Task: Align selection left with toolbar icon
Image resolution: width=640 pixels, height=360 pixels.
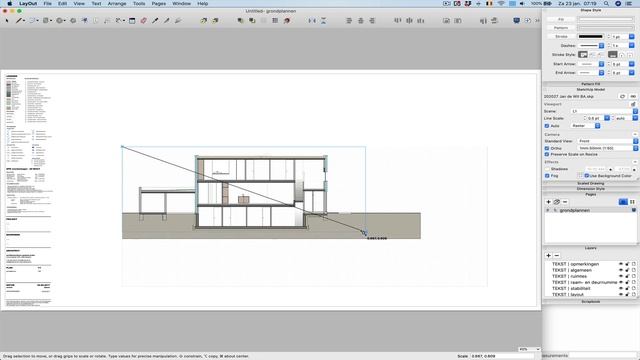Action: (x=349, y=20)
